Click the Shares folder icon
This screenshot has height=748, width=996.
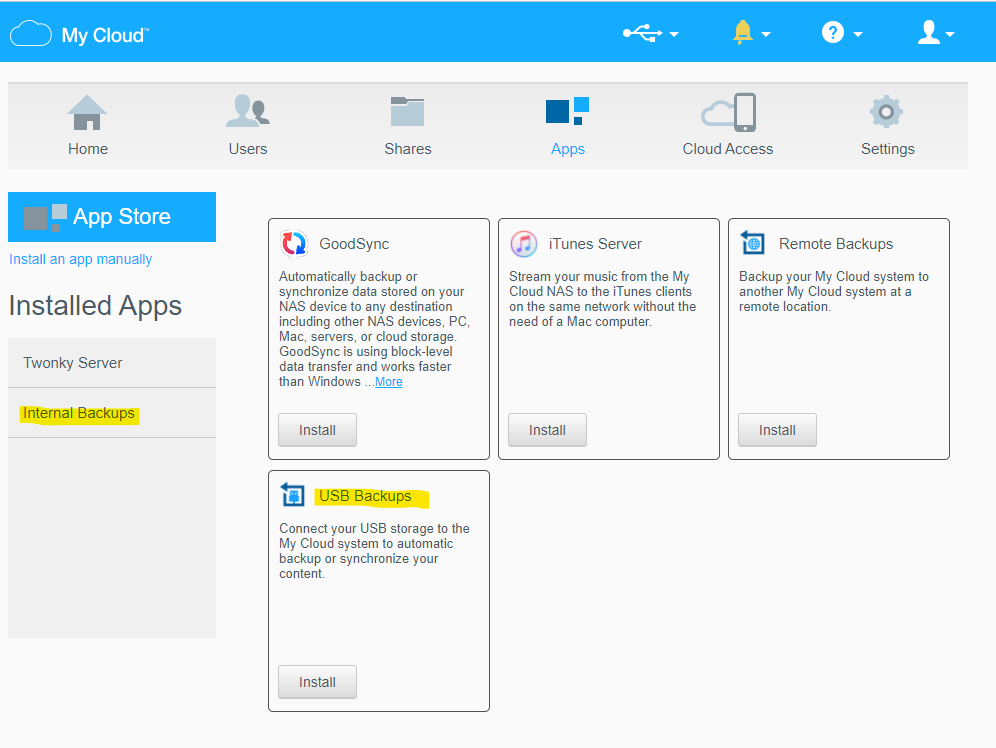(407, 112)
